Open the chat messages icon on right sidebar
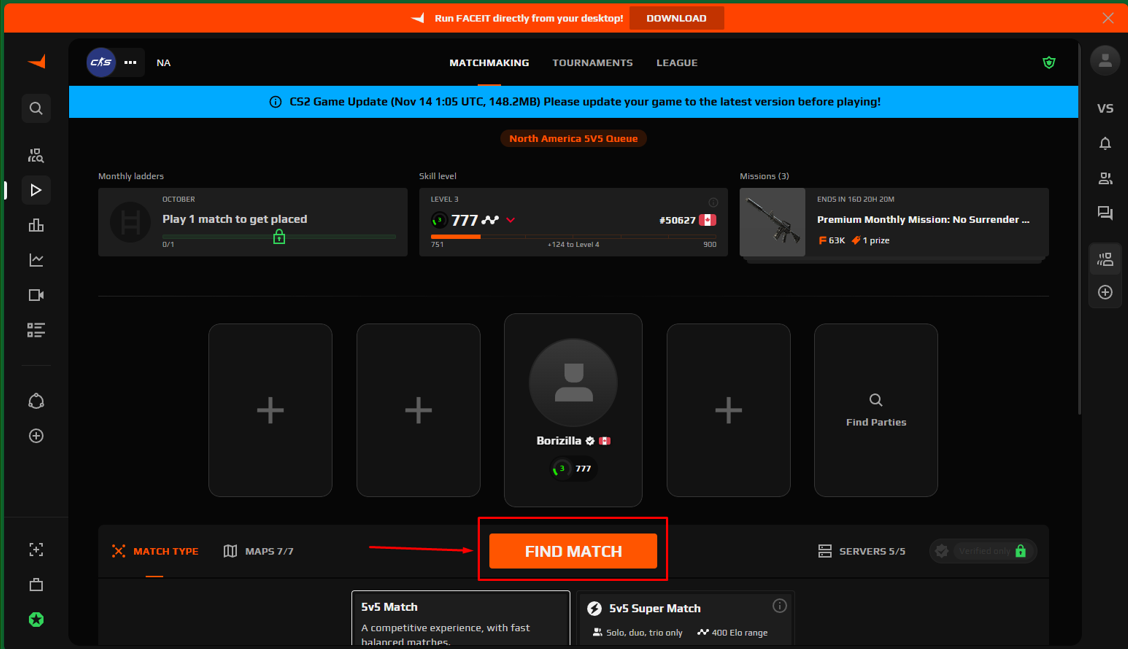Image resolution: width=1128 pixels, height=649 pixels. click(x=1105, y=213)
